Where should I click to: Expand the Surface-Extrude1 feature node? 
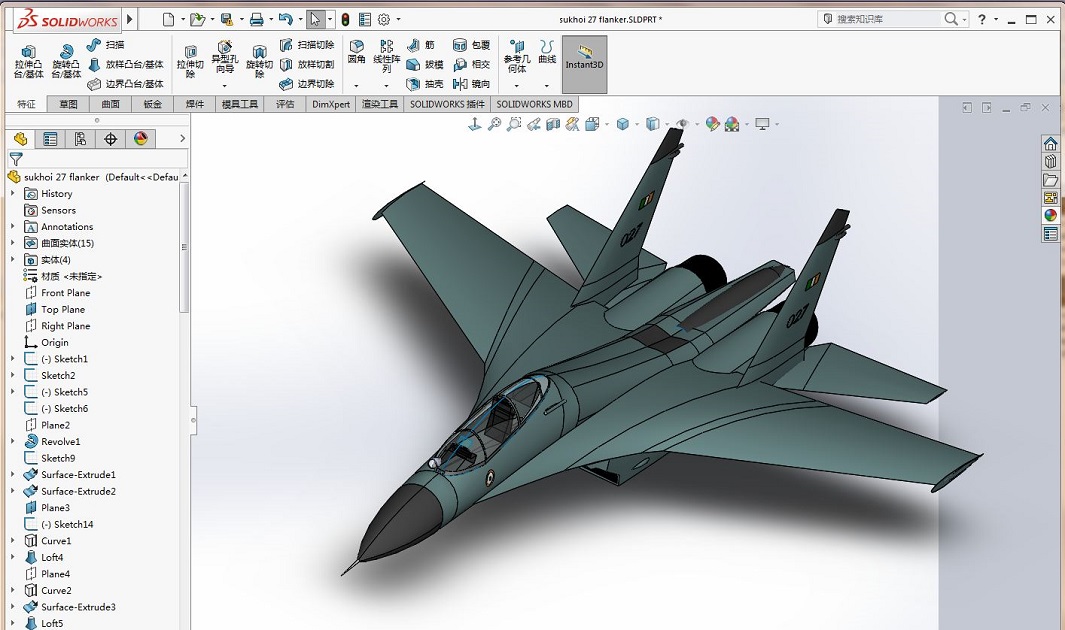point(12,475)
